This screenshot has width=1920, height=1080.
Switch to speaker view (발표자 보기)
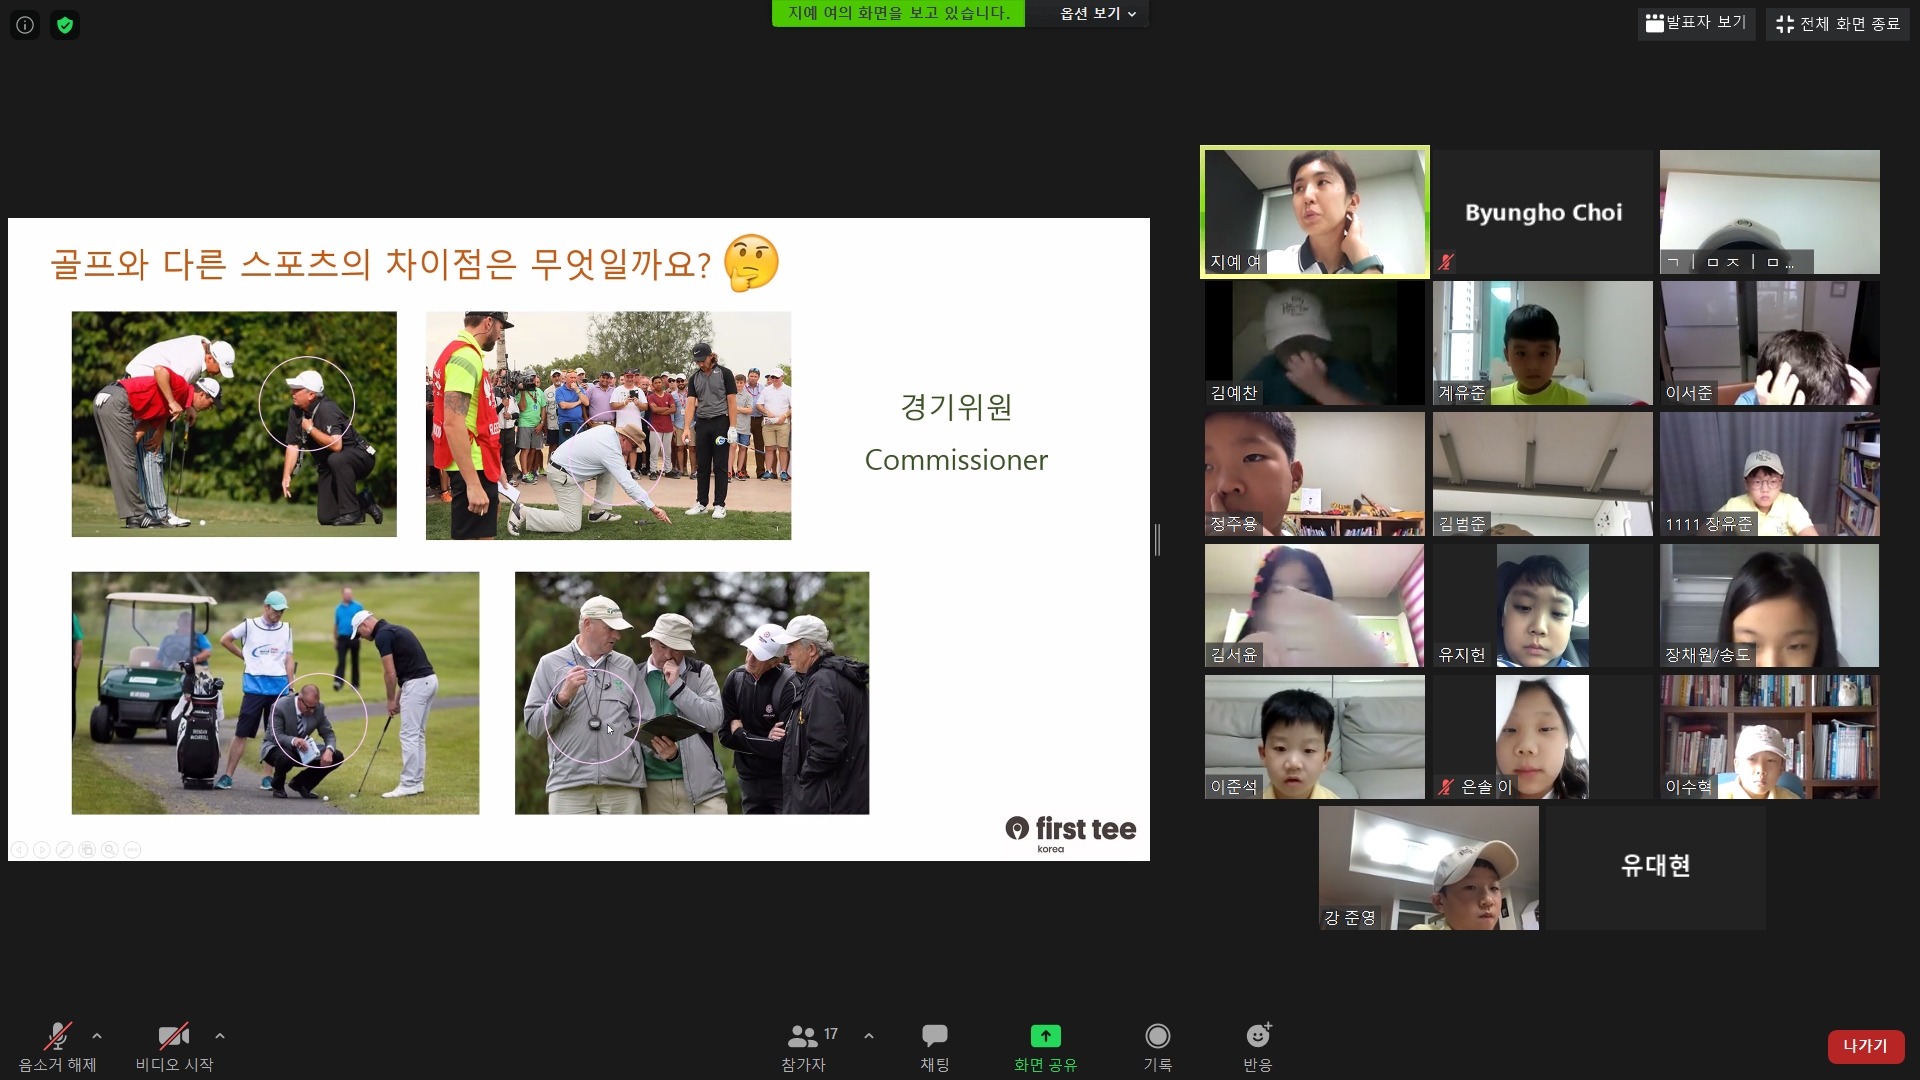pos(1696,23)
